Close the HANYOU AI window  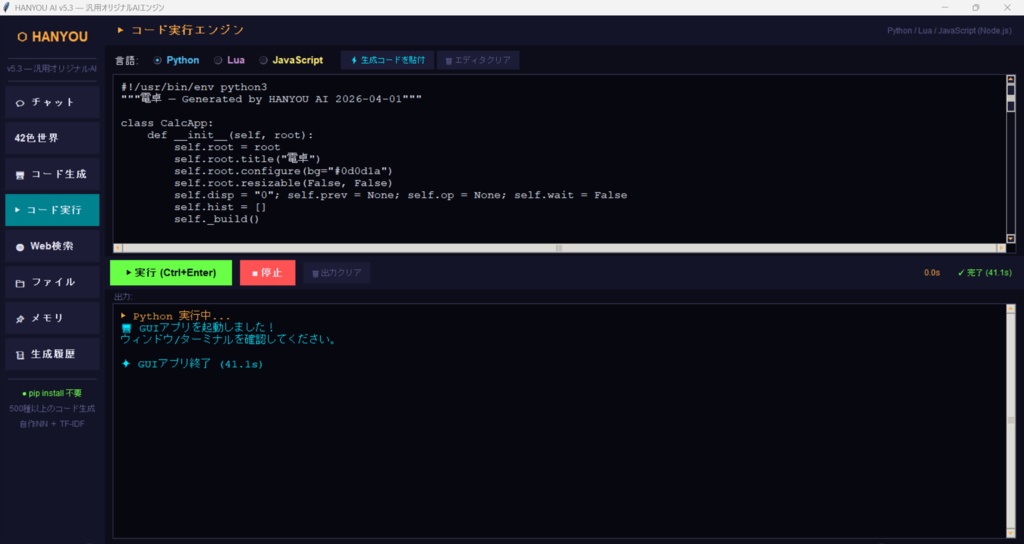[1006, 8]
